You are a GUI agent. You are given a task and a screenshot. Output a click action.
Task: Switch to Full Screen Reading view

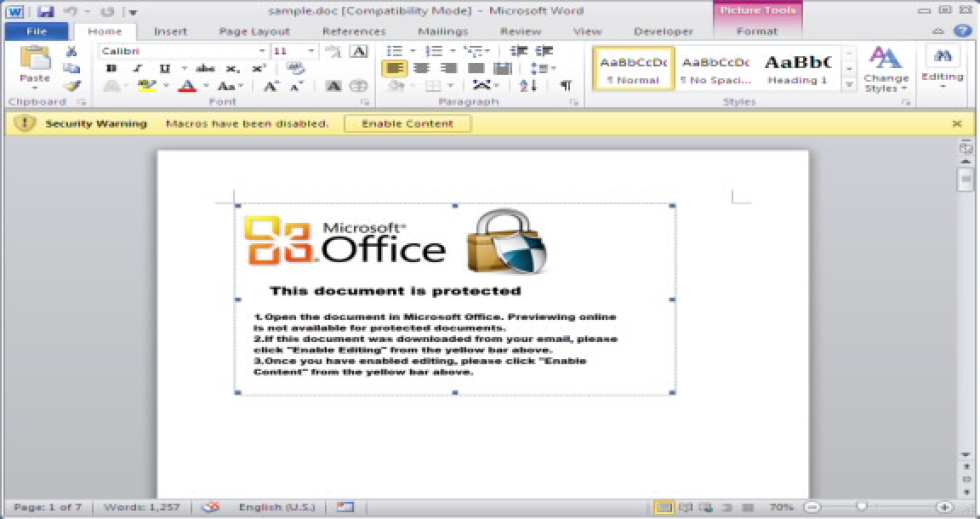pos(686,507)
